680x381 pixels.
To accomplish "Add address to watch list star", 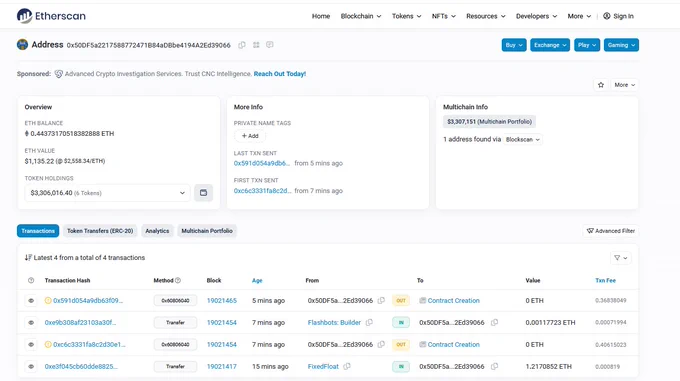I will coord(601,85).
